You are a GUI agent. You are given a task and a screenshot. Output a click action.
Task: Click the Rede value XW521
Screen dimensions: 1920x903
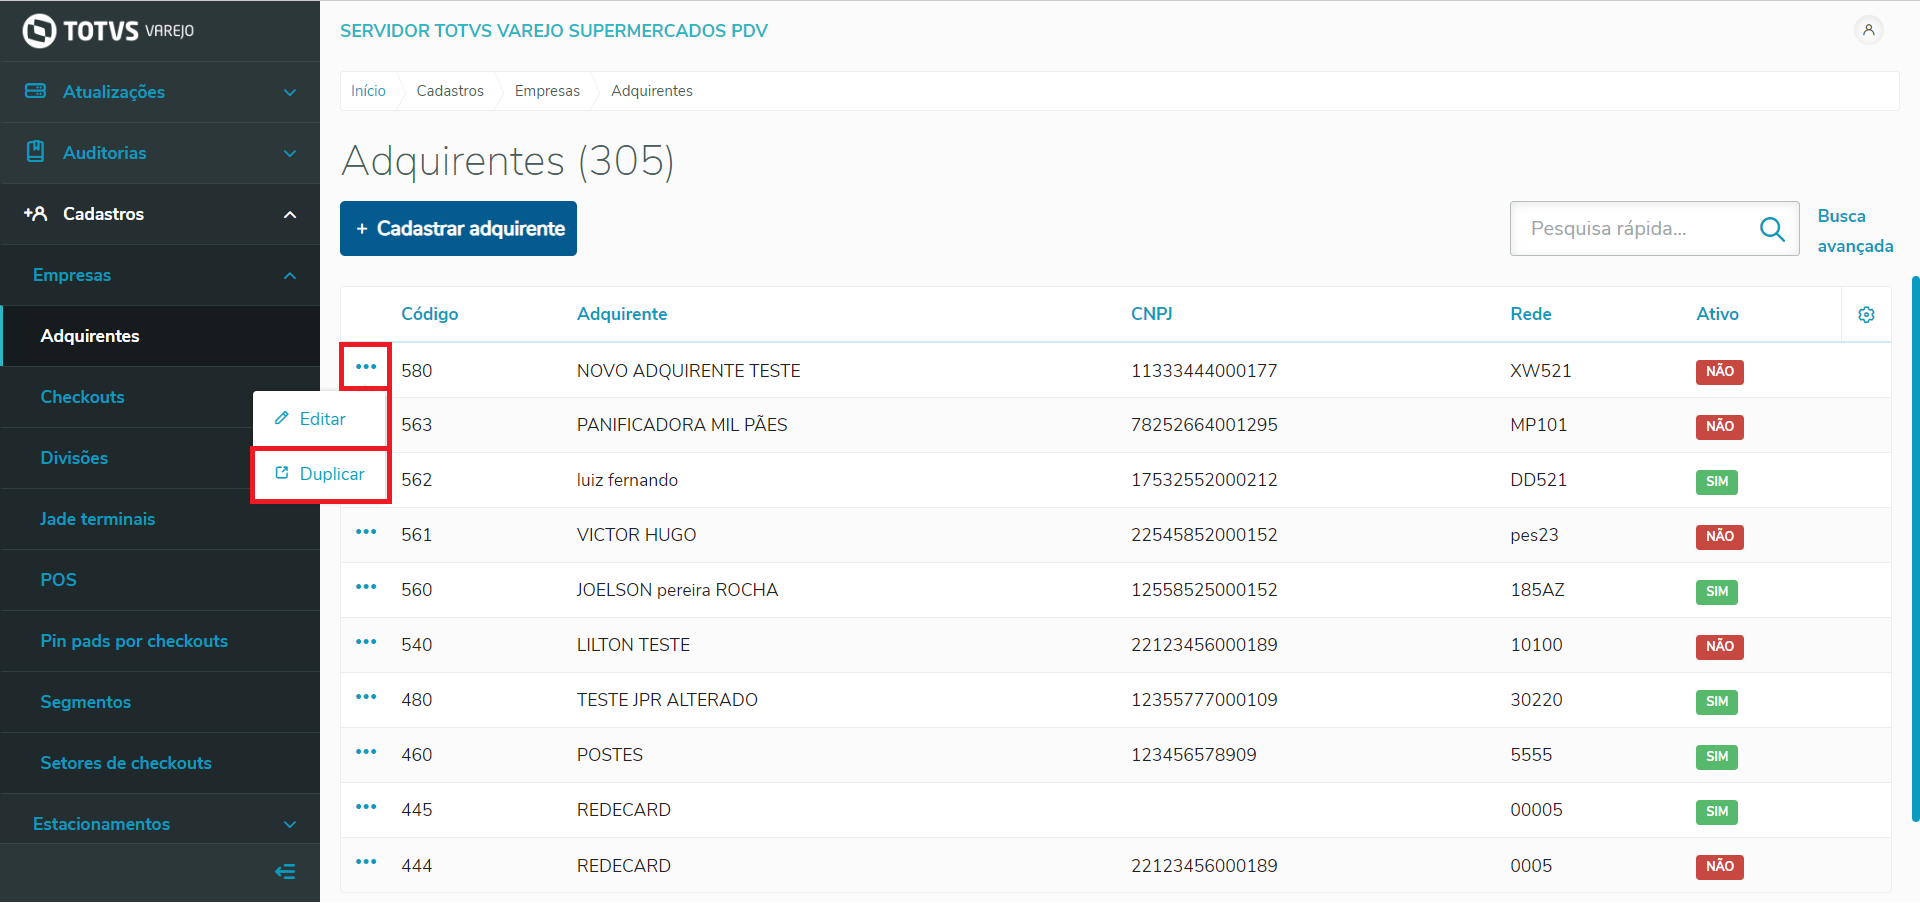(1540, 371)
